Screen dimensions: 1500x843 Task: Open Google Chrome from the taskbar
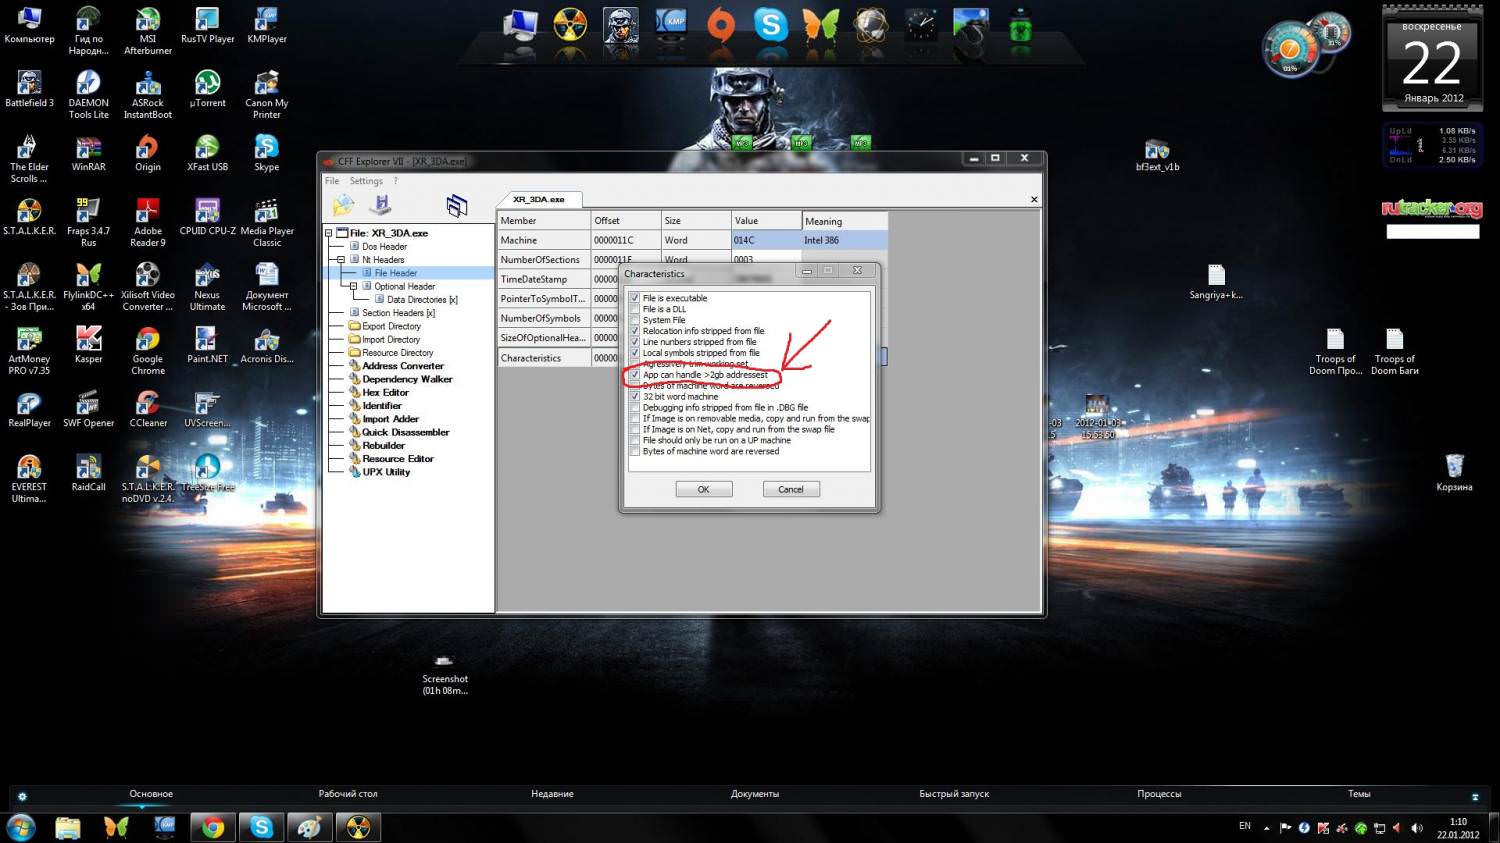click(x=212, y=827)
